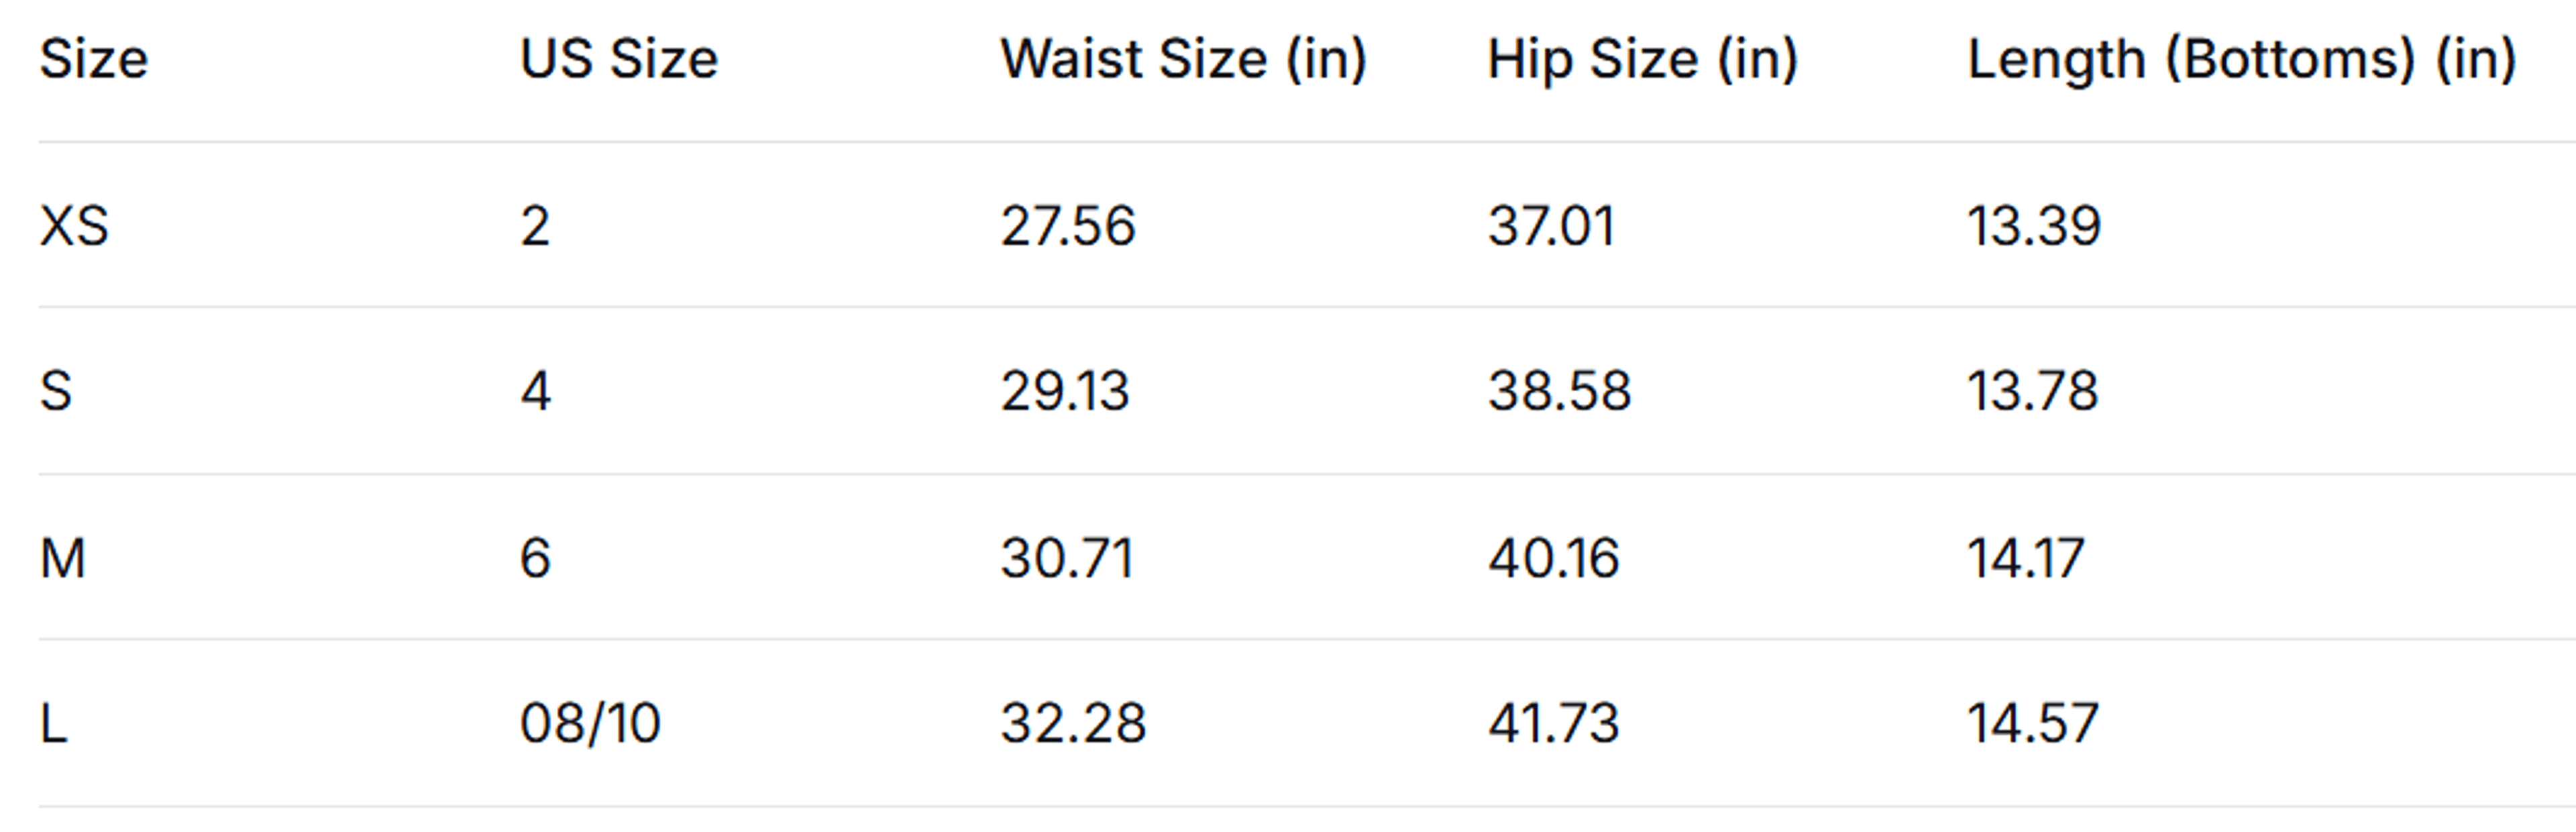
Task: Select the Waist Size (in) header
Action: tap(1184, 60)
